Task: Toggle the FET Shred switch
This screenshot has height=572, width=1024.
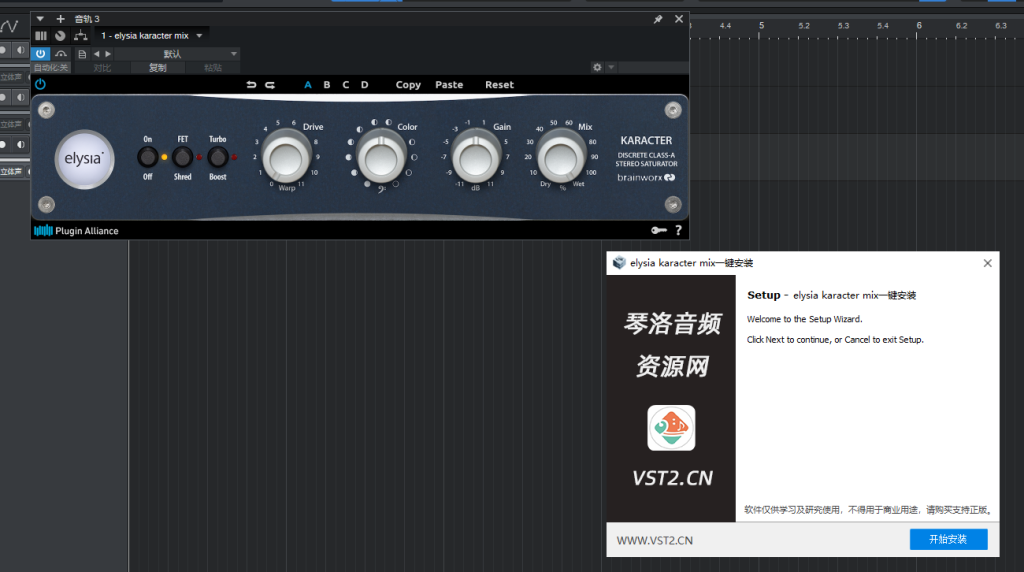Action: coord(182,157)
